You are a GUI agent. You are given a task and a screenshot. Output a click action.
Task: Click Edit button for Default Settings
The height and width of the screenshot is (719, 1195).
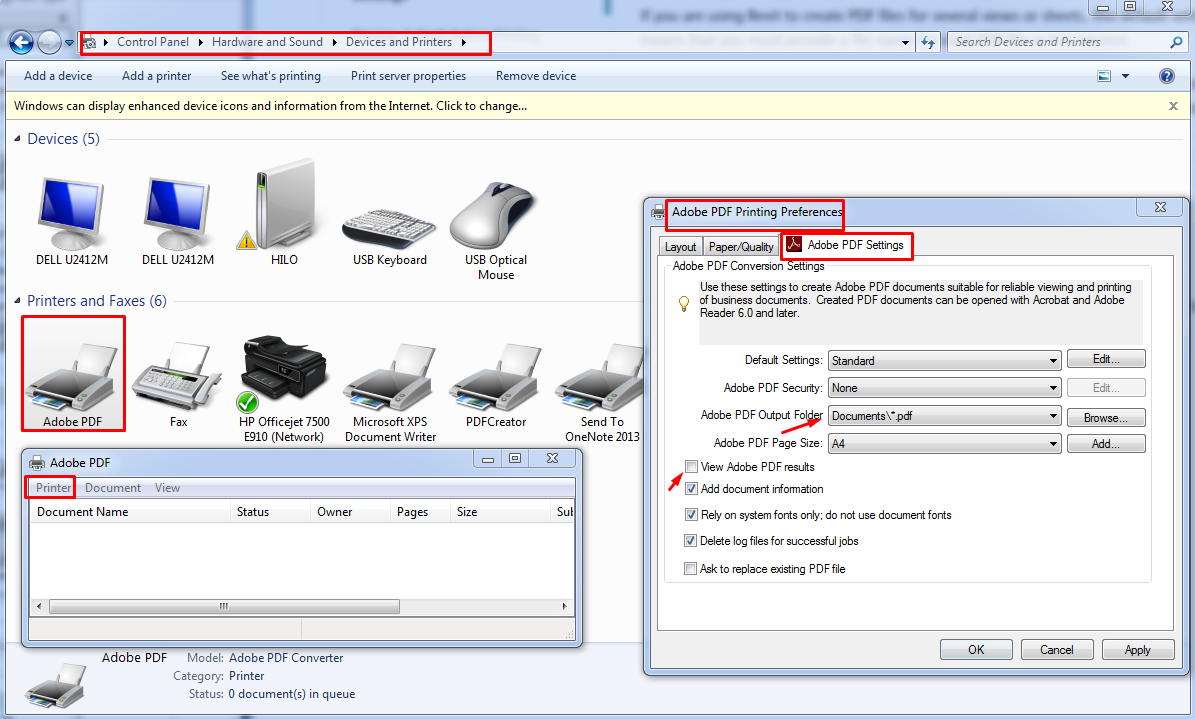[x=1106, y=359]
